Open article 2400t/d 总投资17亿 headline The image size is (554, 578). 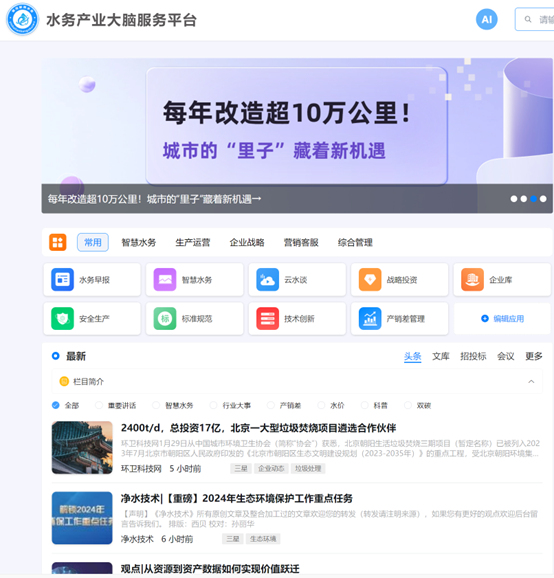[258, 428]
